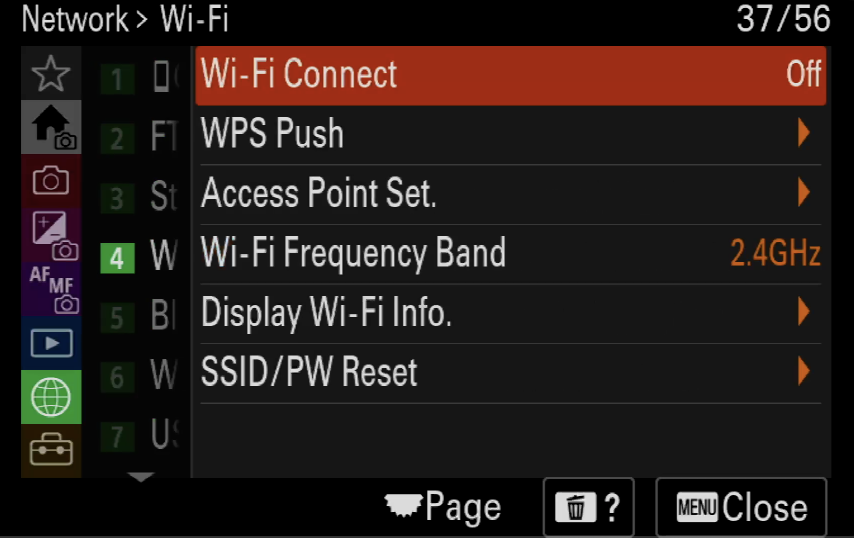Change Wi-Fi Frequency Band 2.4GHz value

[774, 253]
